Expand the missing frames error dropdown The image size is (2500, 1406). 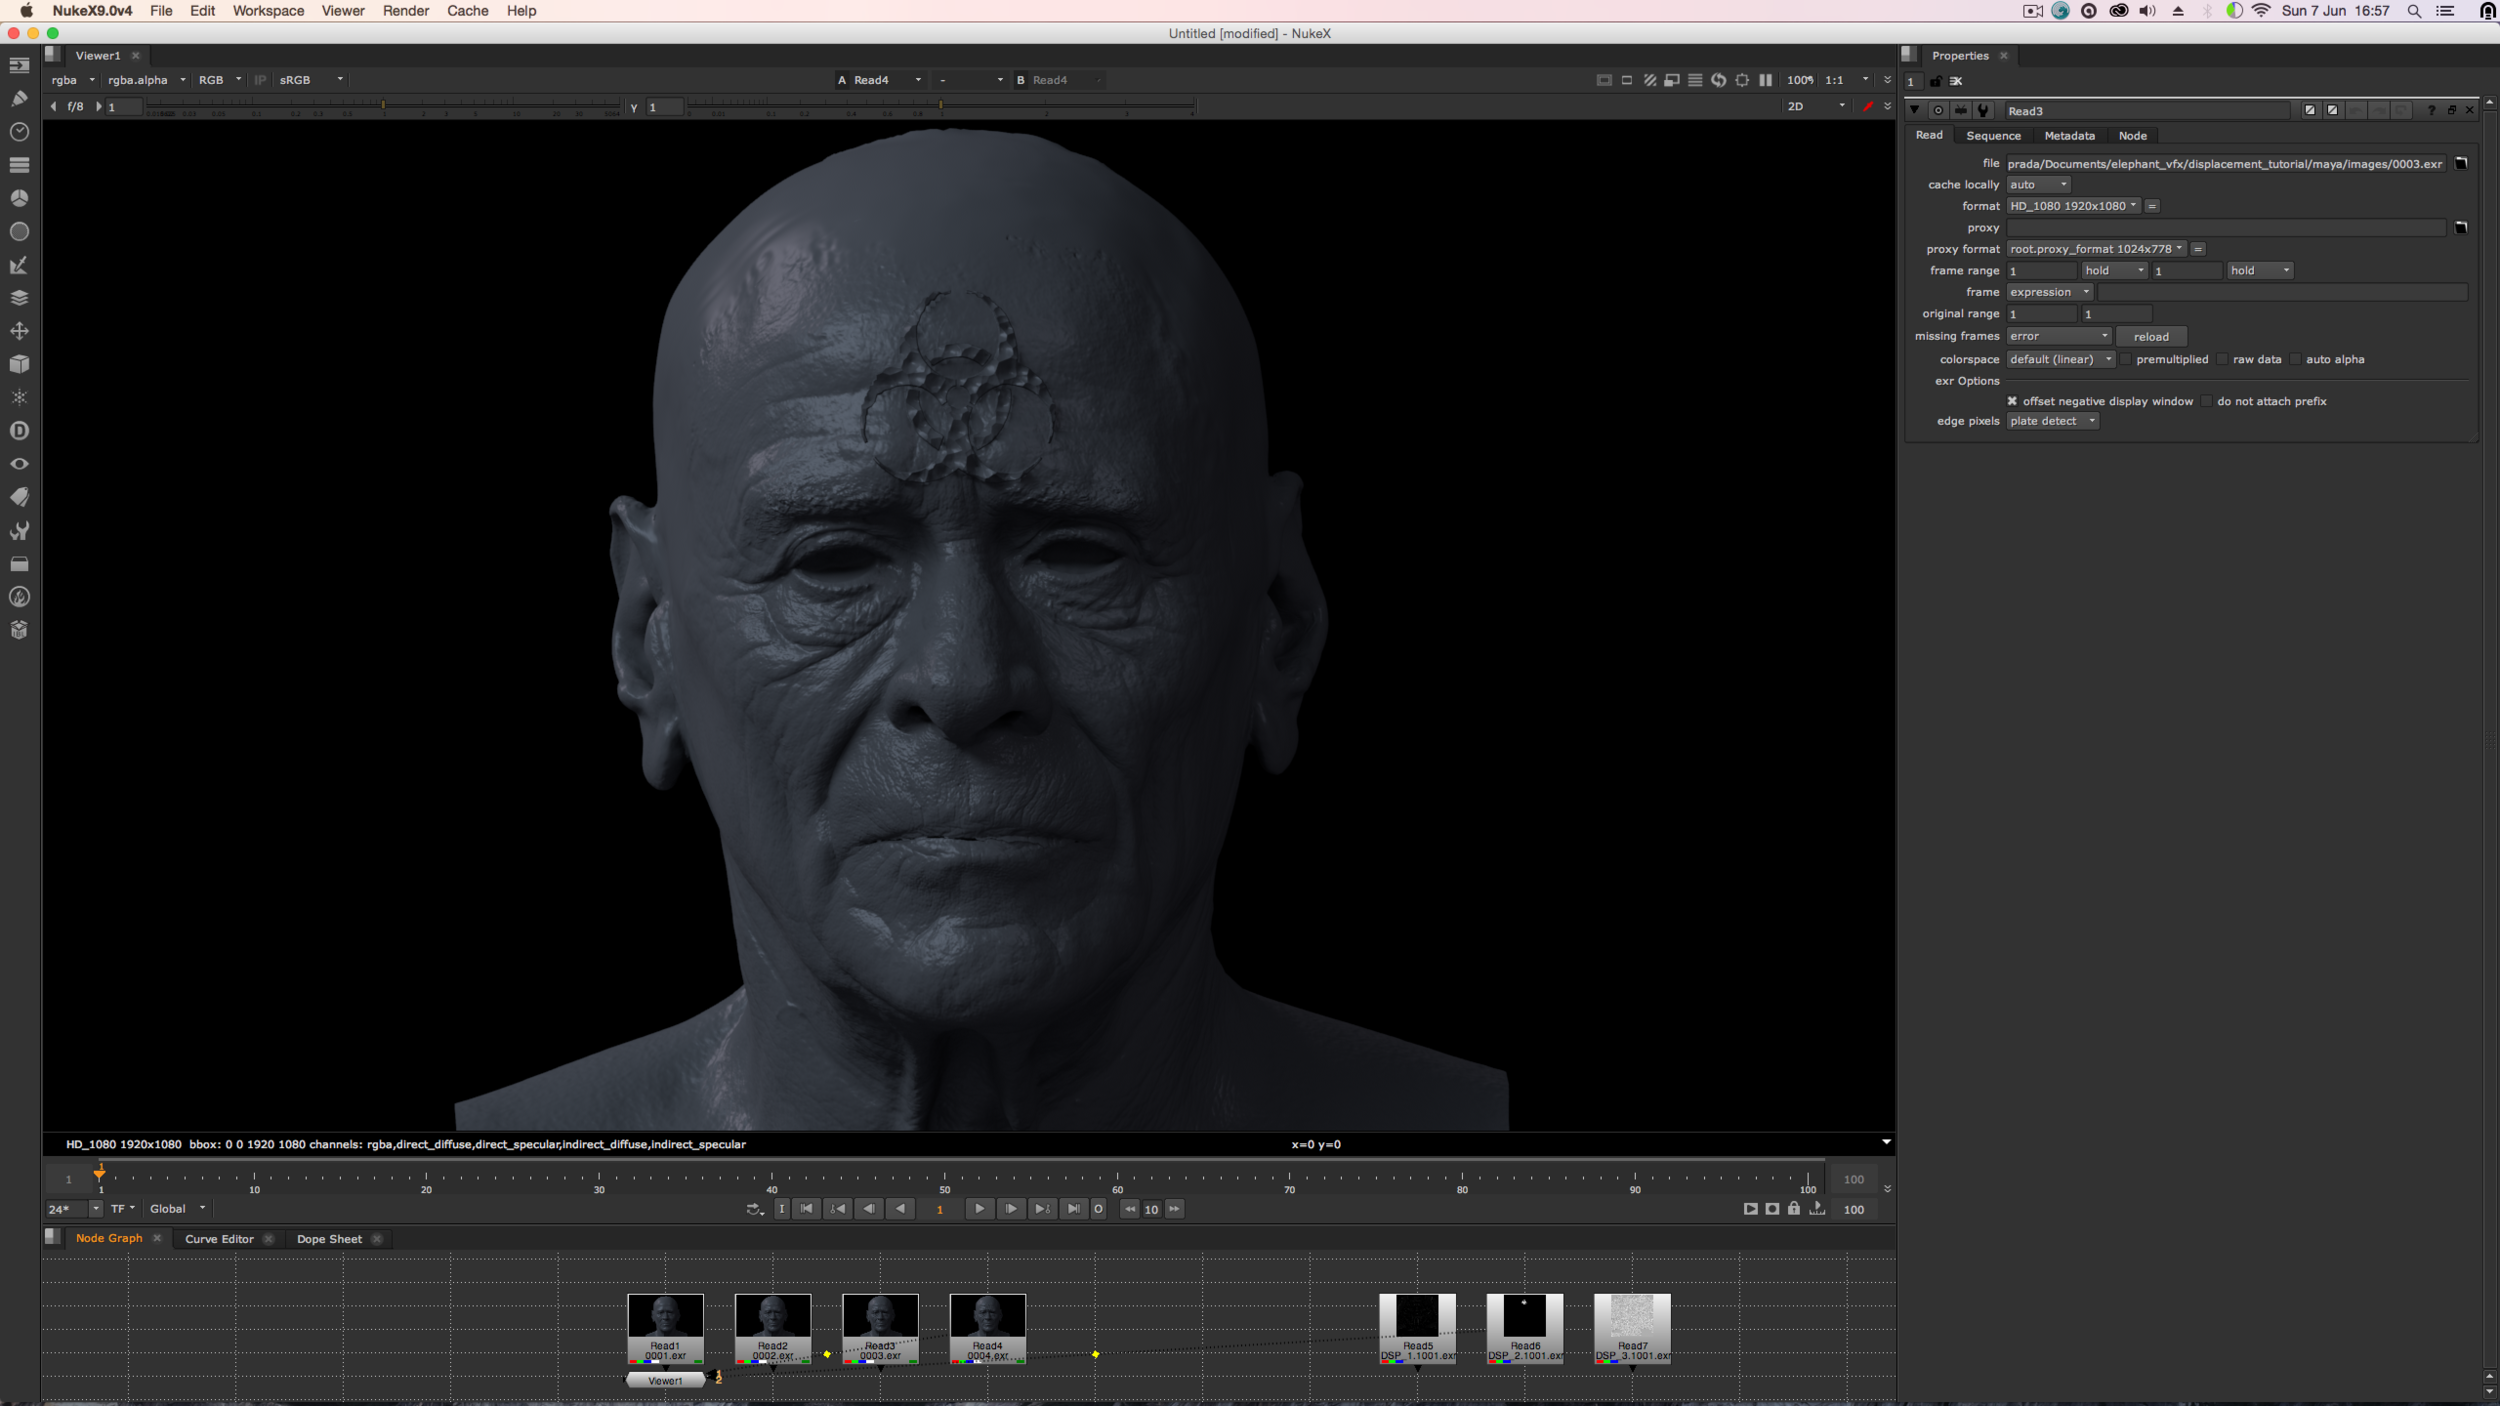click(2058, 336)
